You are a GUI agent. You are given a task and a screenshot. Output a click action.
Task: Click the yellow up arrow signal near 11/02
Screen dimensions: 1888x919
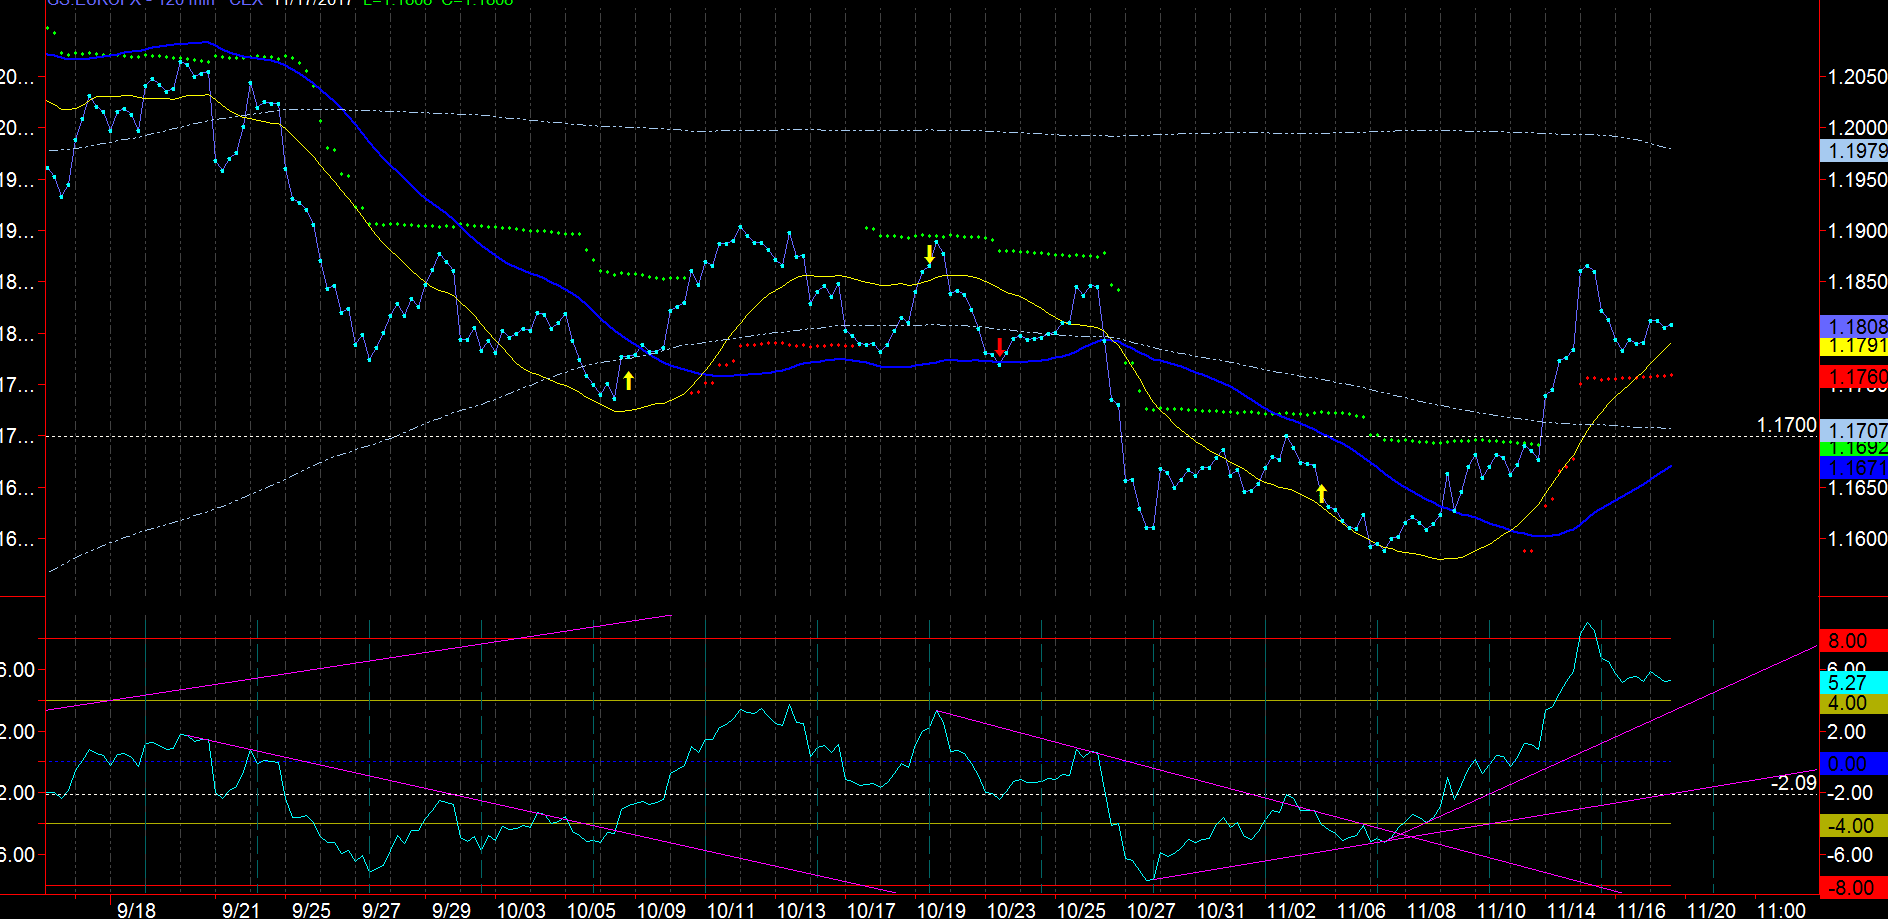tap(1321, 493)
